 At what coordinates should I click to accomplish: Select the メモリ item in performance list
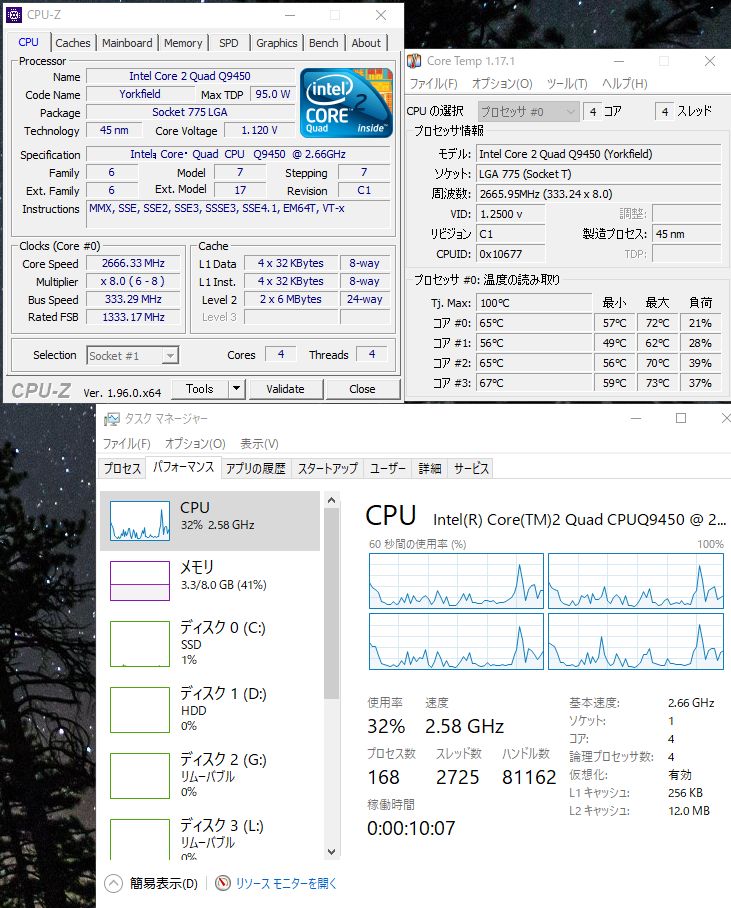point(210,581)
